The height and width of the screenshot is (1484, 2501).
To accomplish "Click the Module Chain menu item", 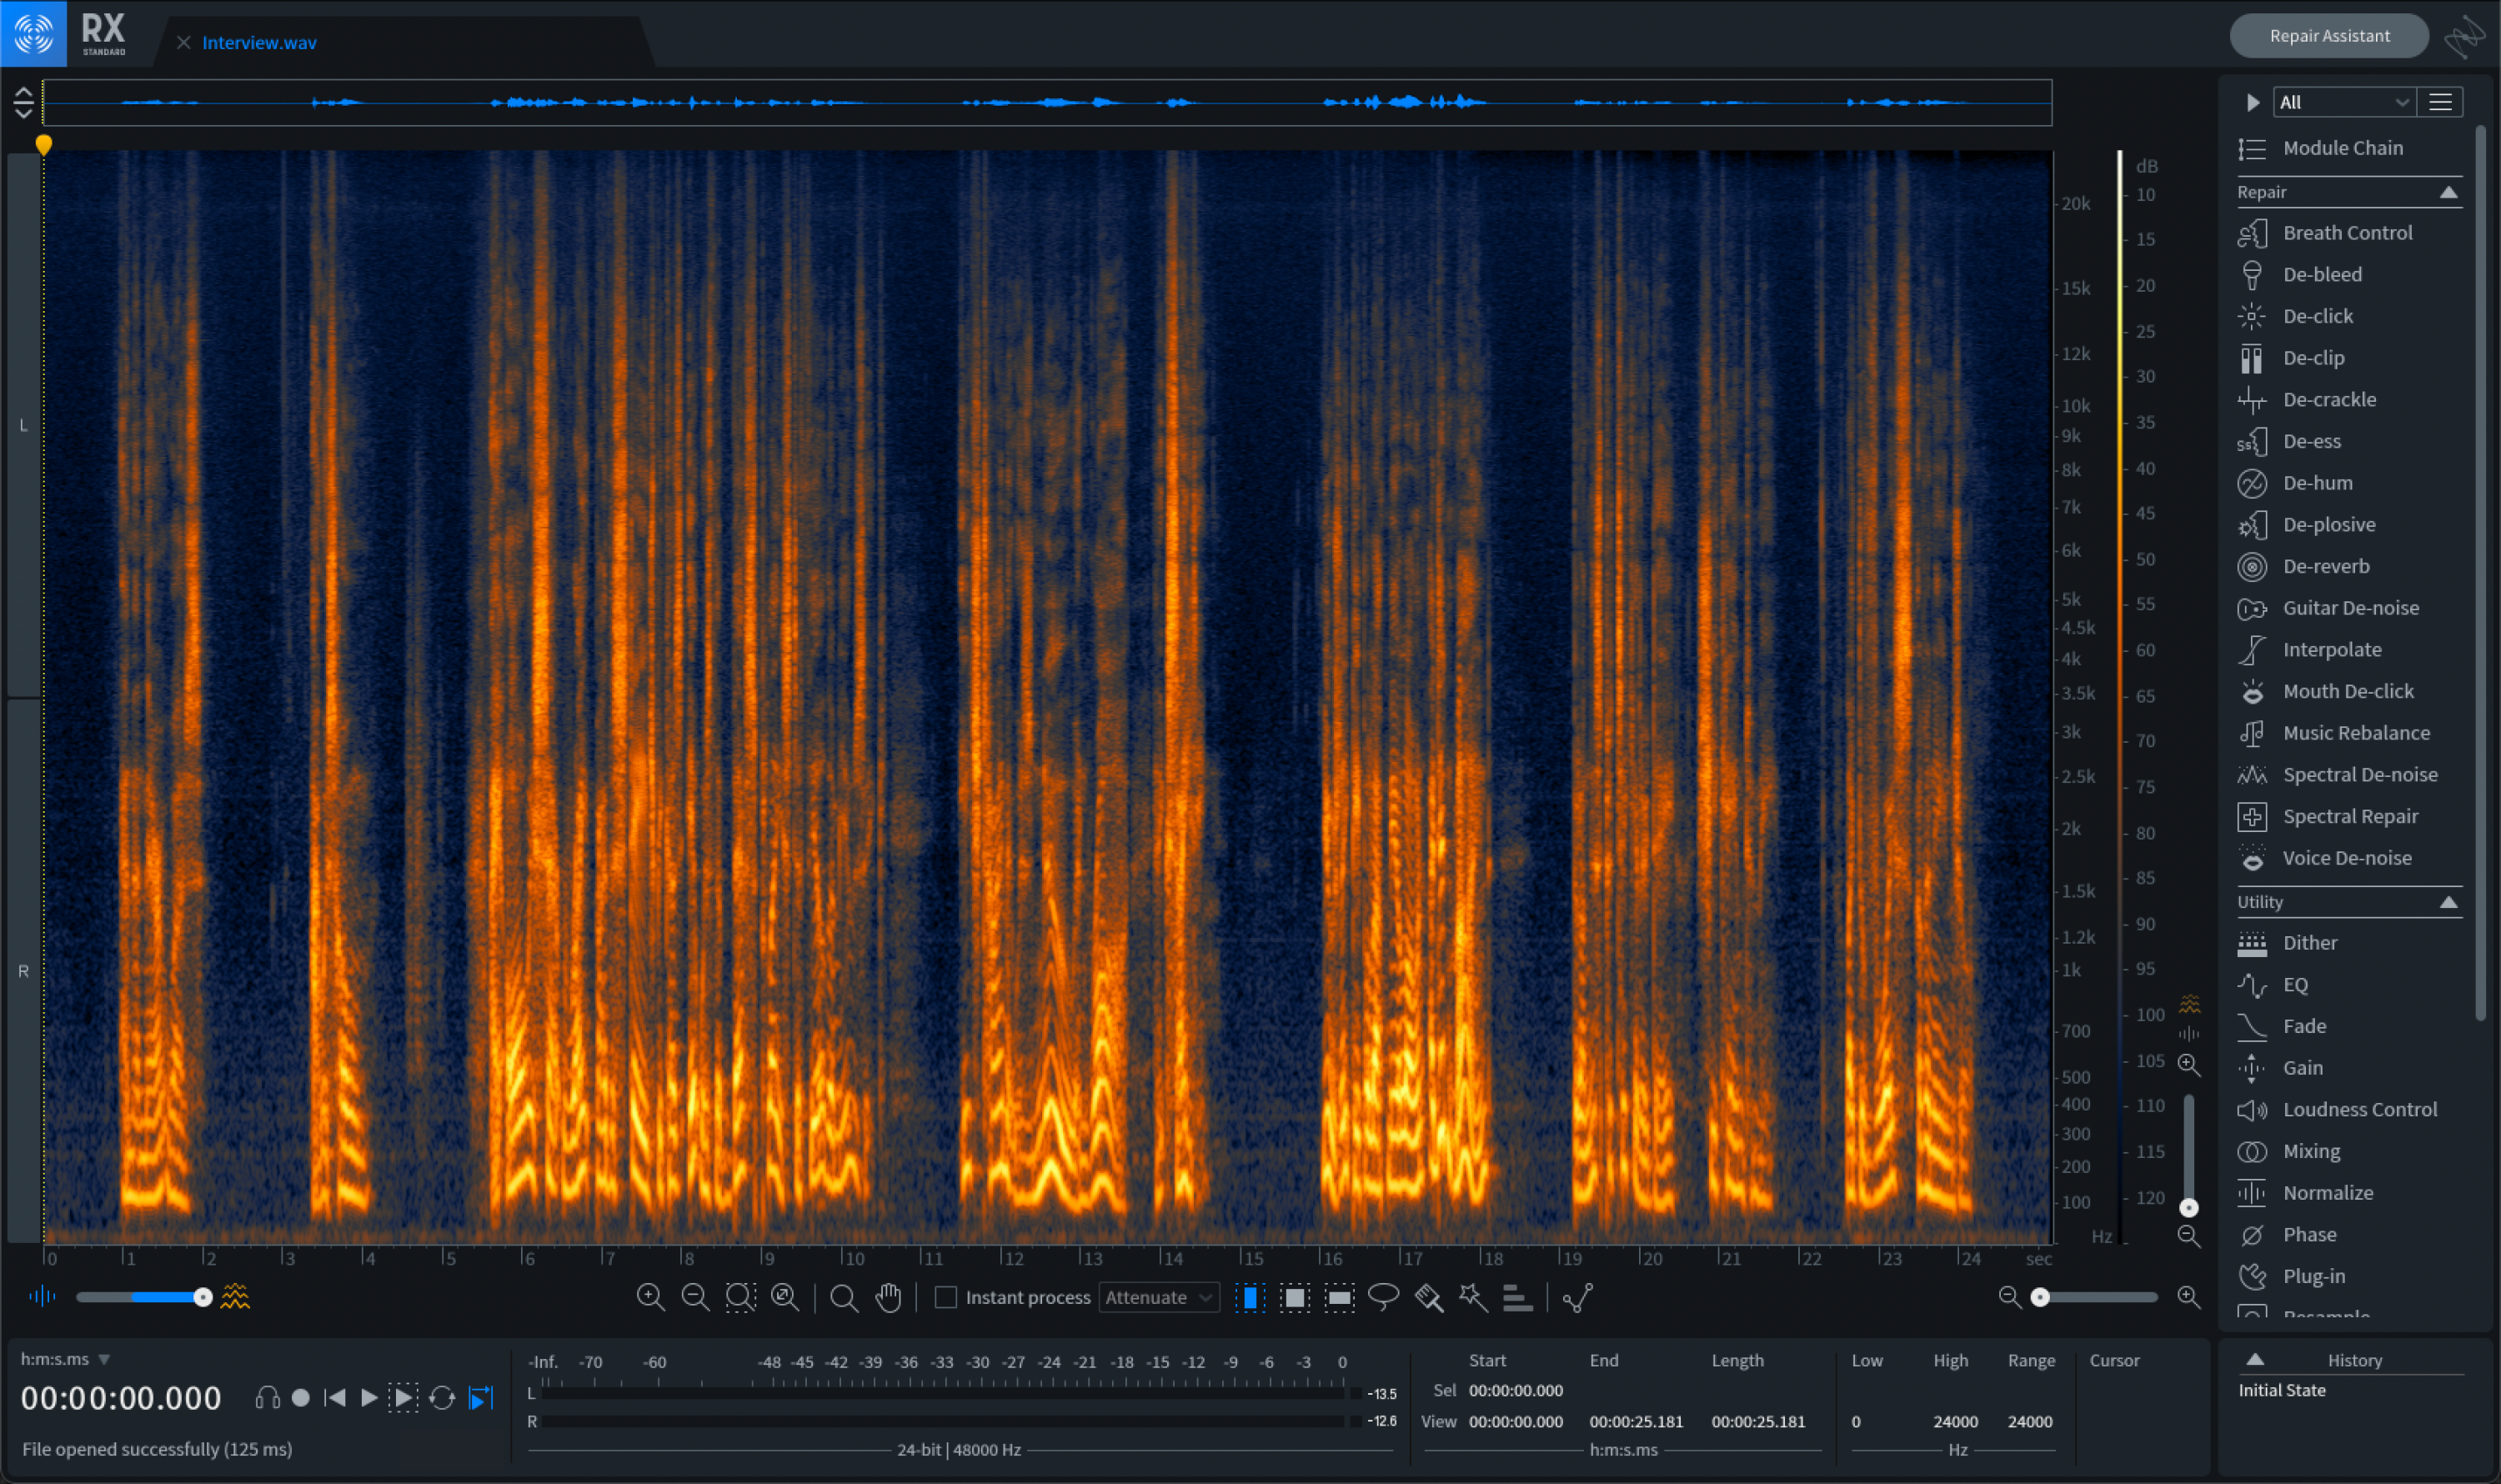I will coord(2342,147).
